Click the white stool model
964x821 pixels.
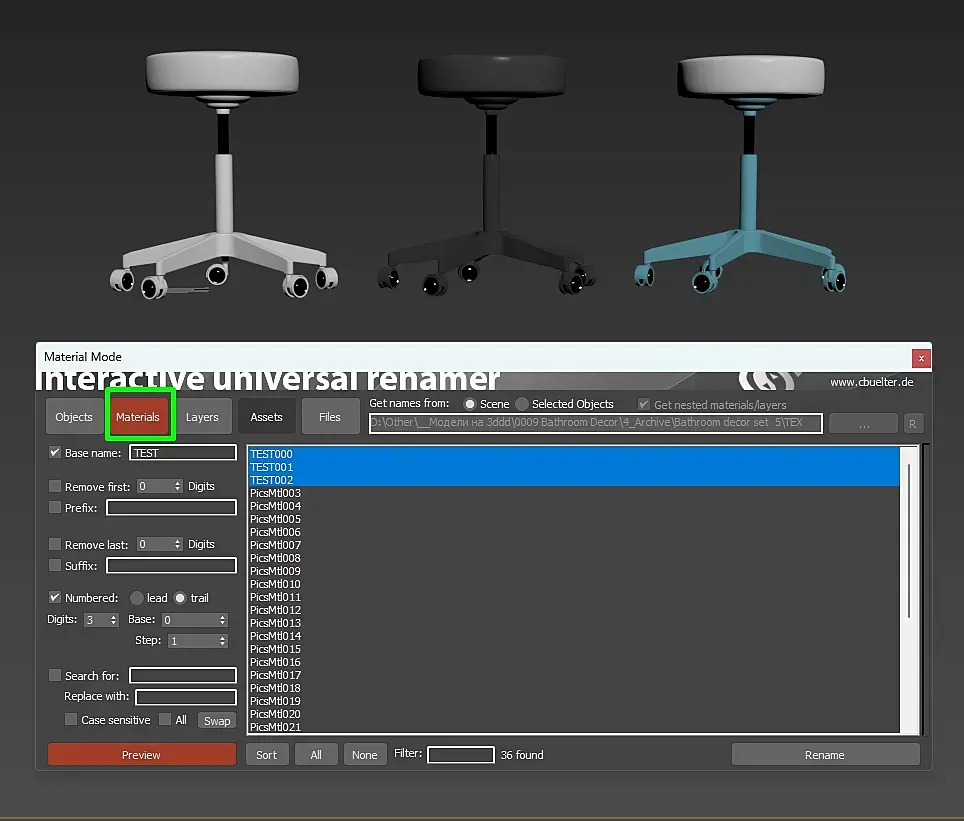(223, 175)
